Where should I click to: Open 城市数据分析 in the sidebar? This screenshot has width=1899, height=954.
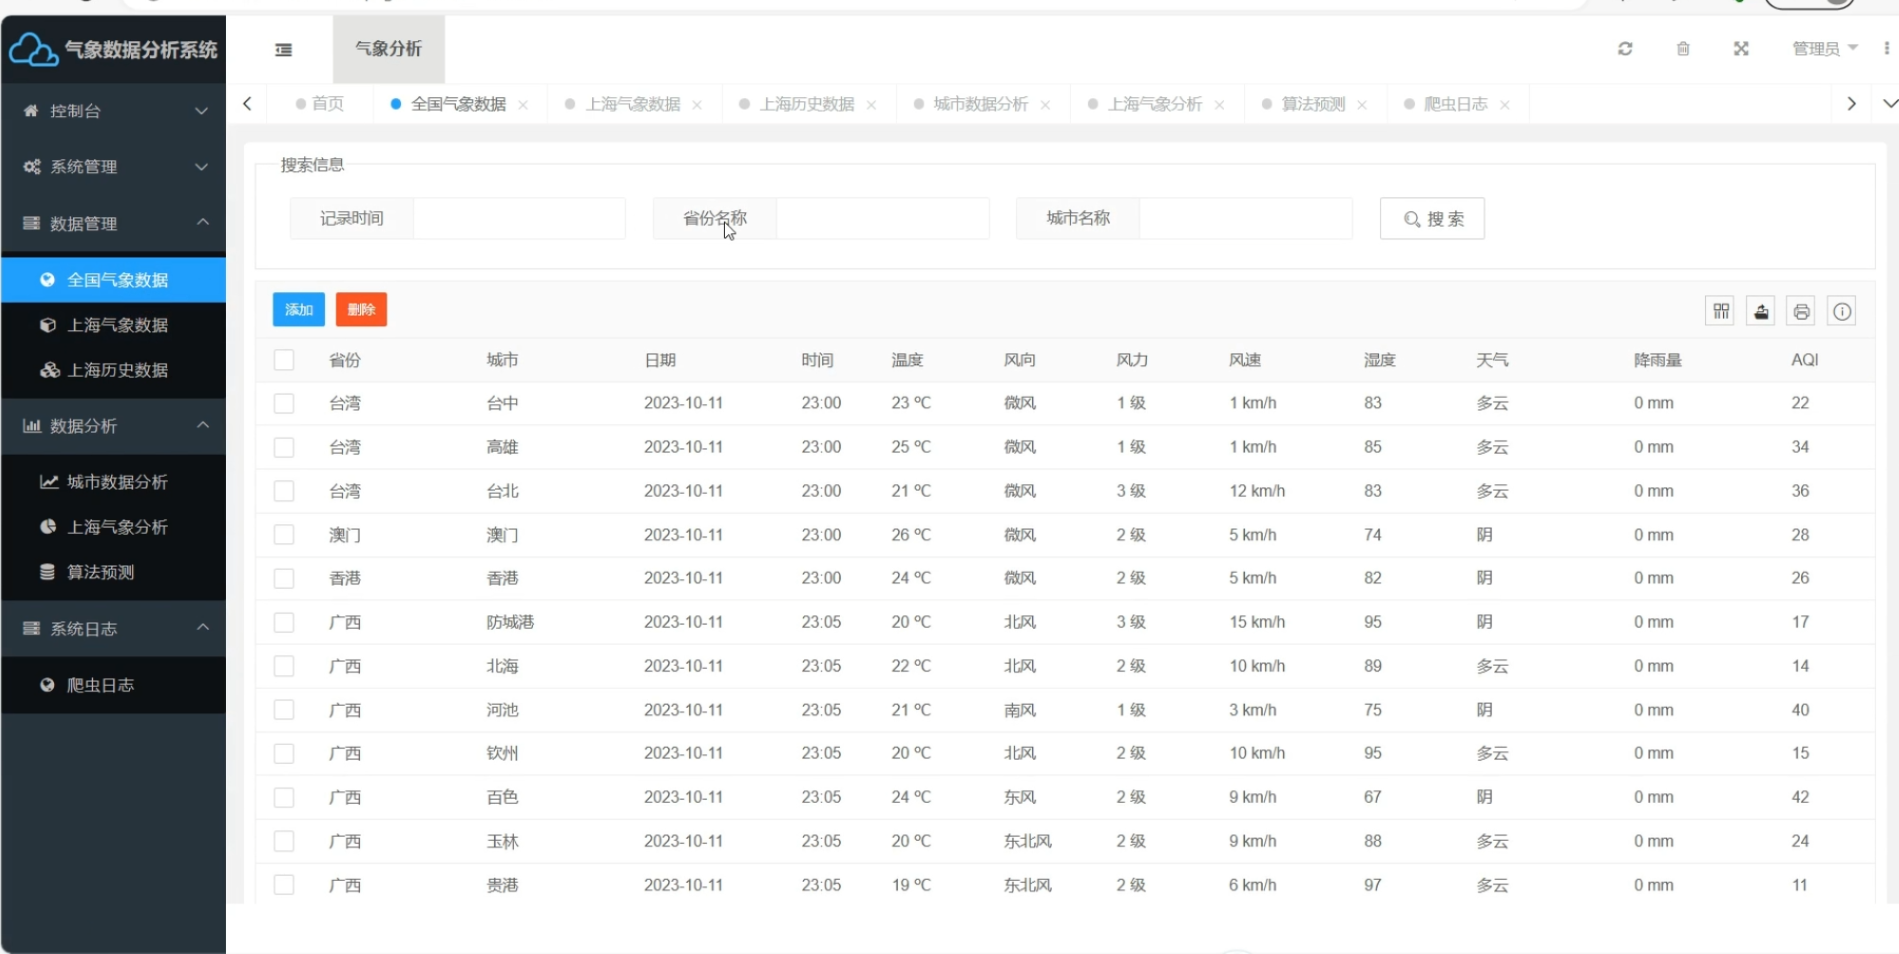(x=113, y=482)
